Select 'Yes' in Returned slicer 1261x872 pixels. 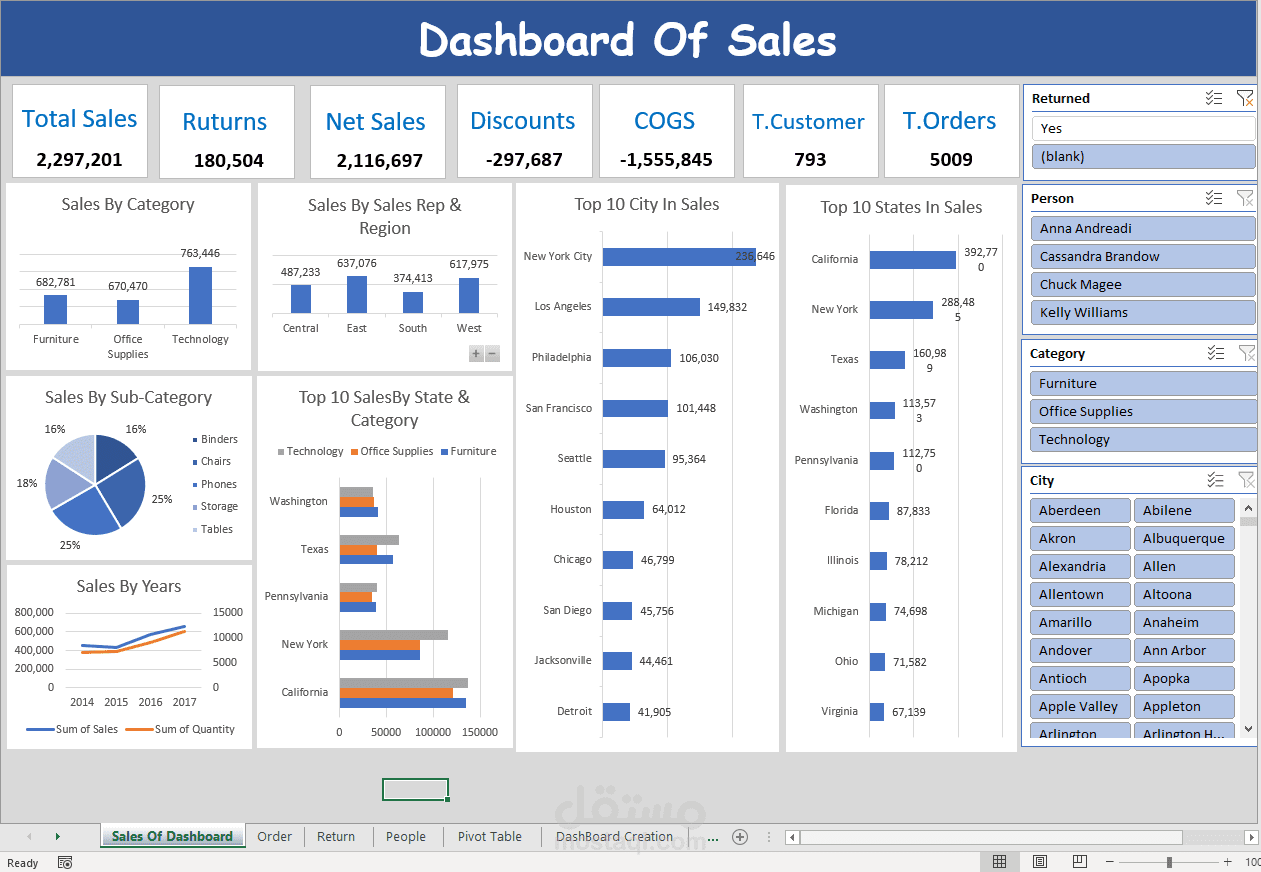pyautogui.click(x=1143, y=128)
